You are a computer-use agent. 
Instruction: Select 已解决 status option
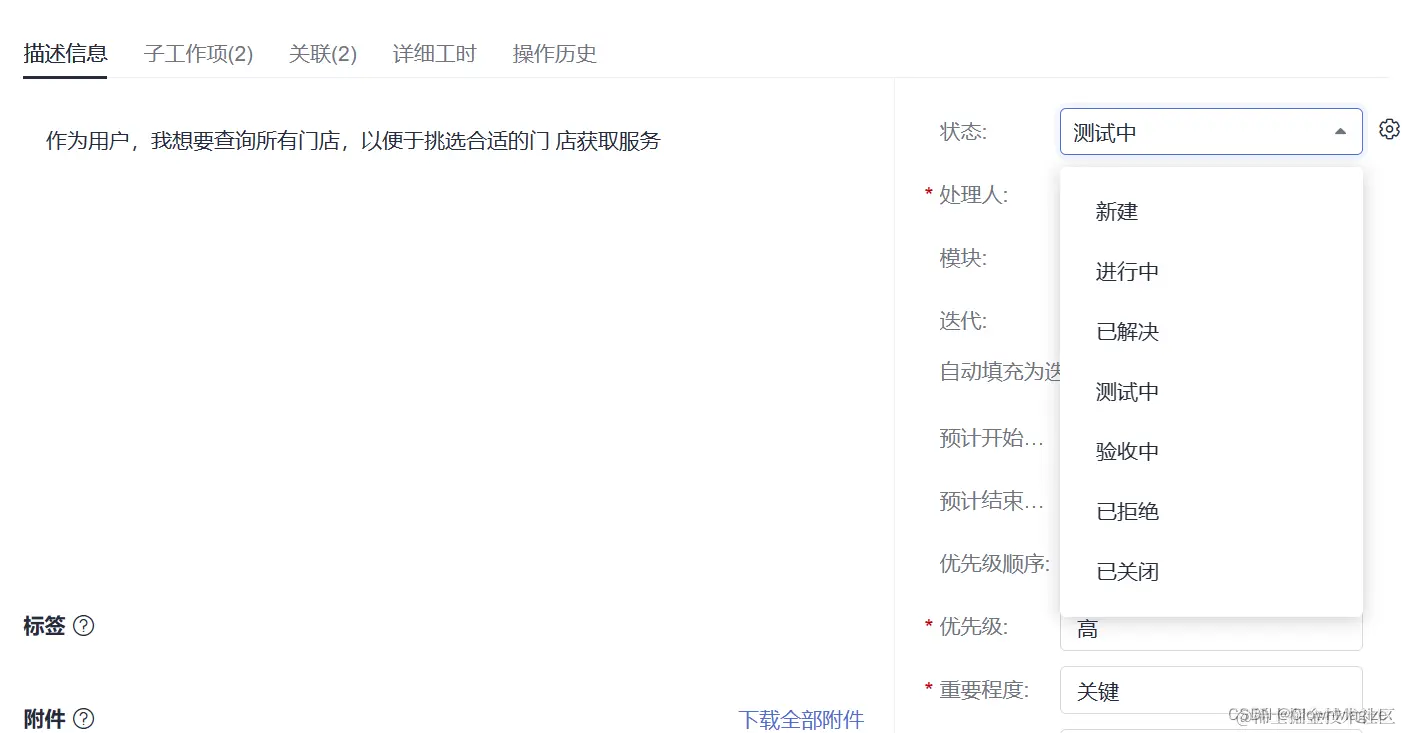(x=1211, y=332)
